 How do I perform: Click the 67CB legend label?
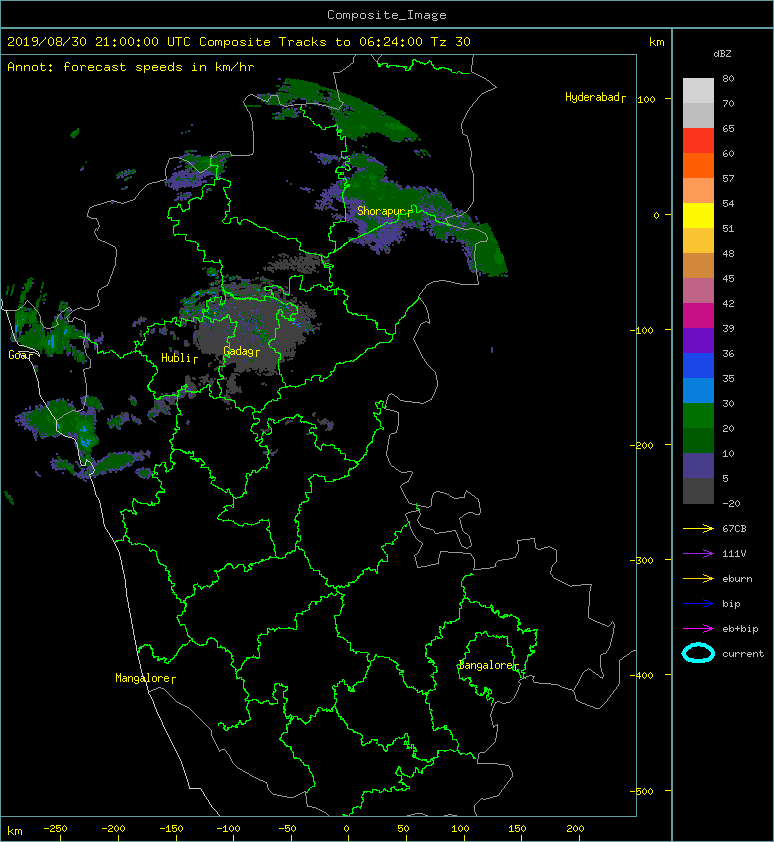tap(734, 528)
